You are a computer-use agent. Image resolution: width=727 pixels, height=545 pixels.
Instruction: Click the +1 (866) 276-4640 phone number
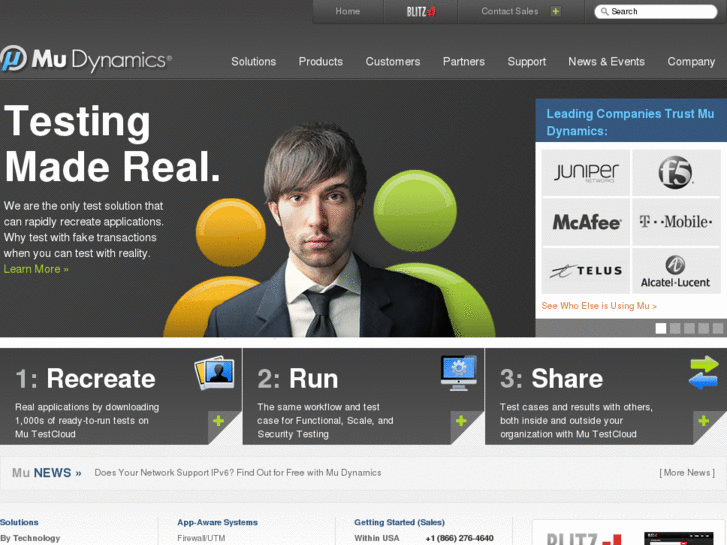[459, 538]
